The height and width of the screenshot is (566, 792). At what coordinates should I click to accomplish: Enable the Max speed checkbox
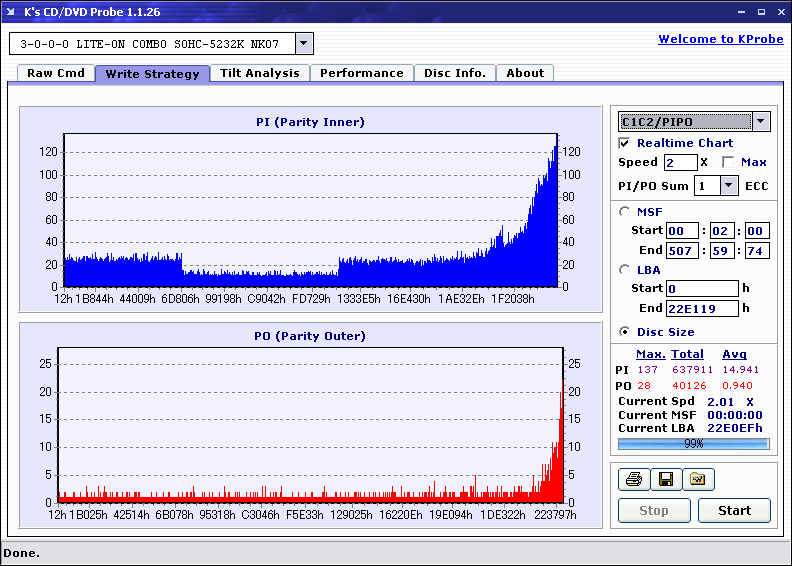(728, 162)
